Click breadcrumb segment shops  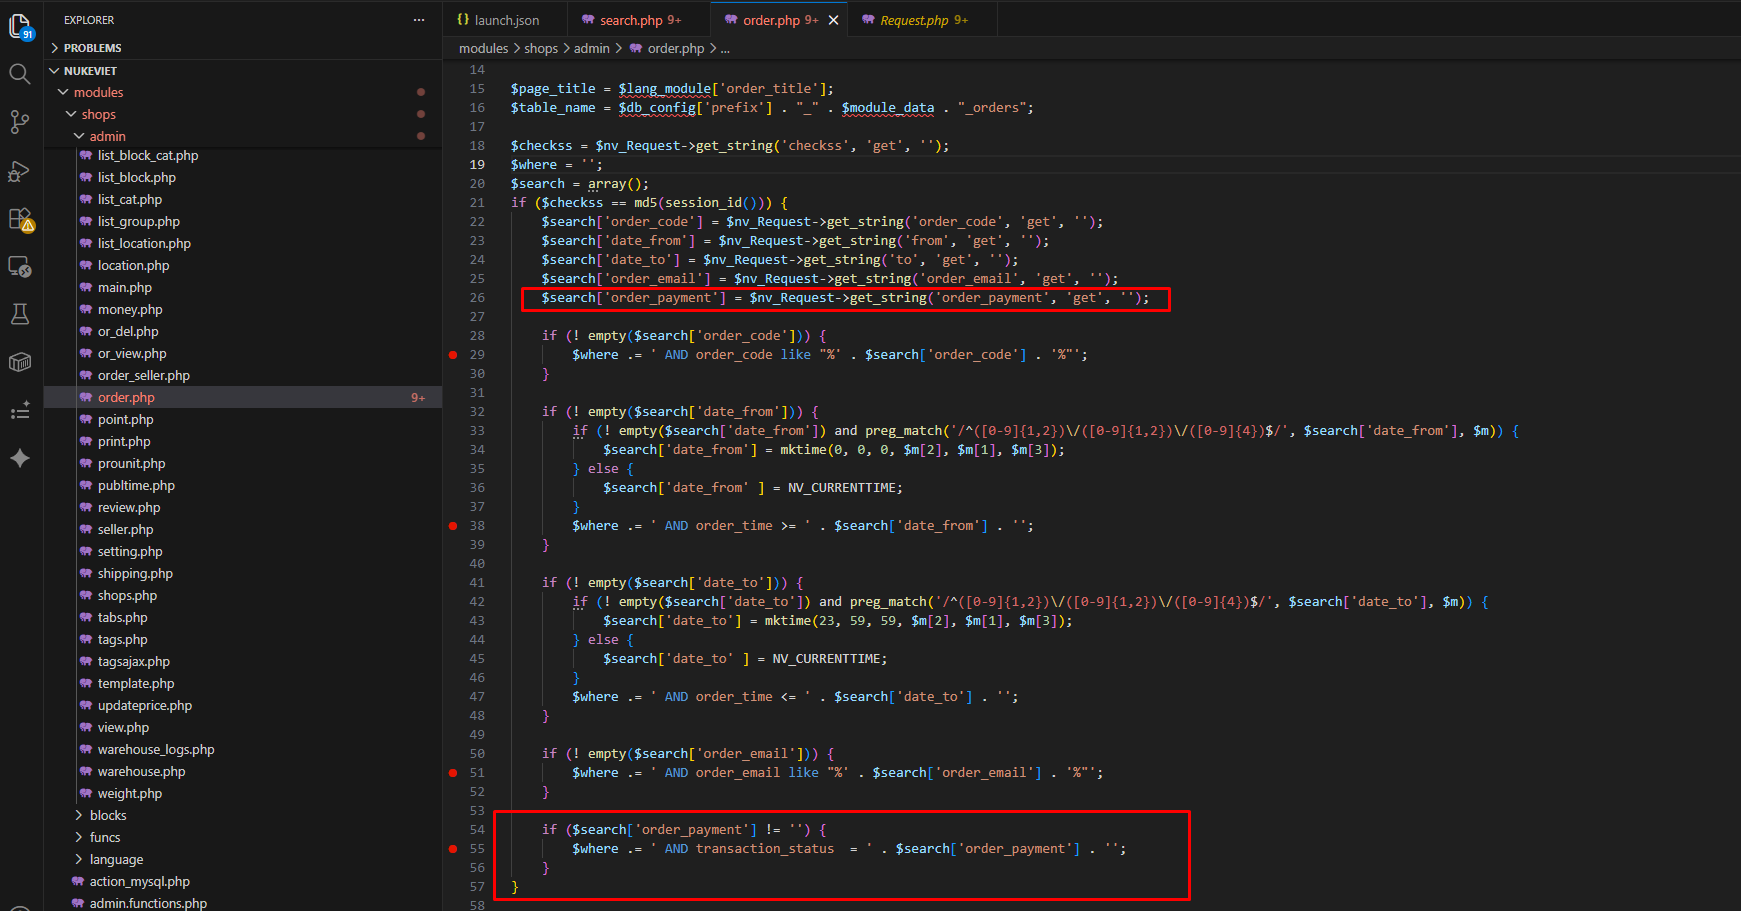[541, 48]
